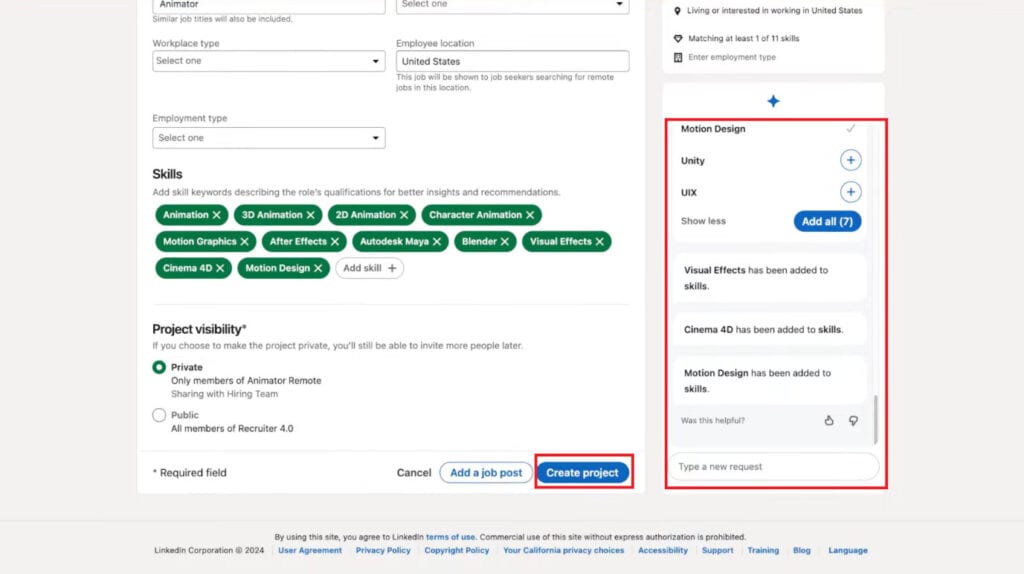Click the Animator job title field
The height and width of the screenshot is (574, 1024).
point(268,5)
